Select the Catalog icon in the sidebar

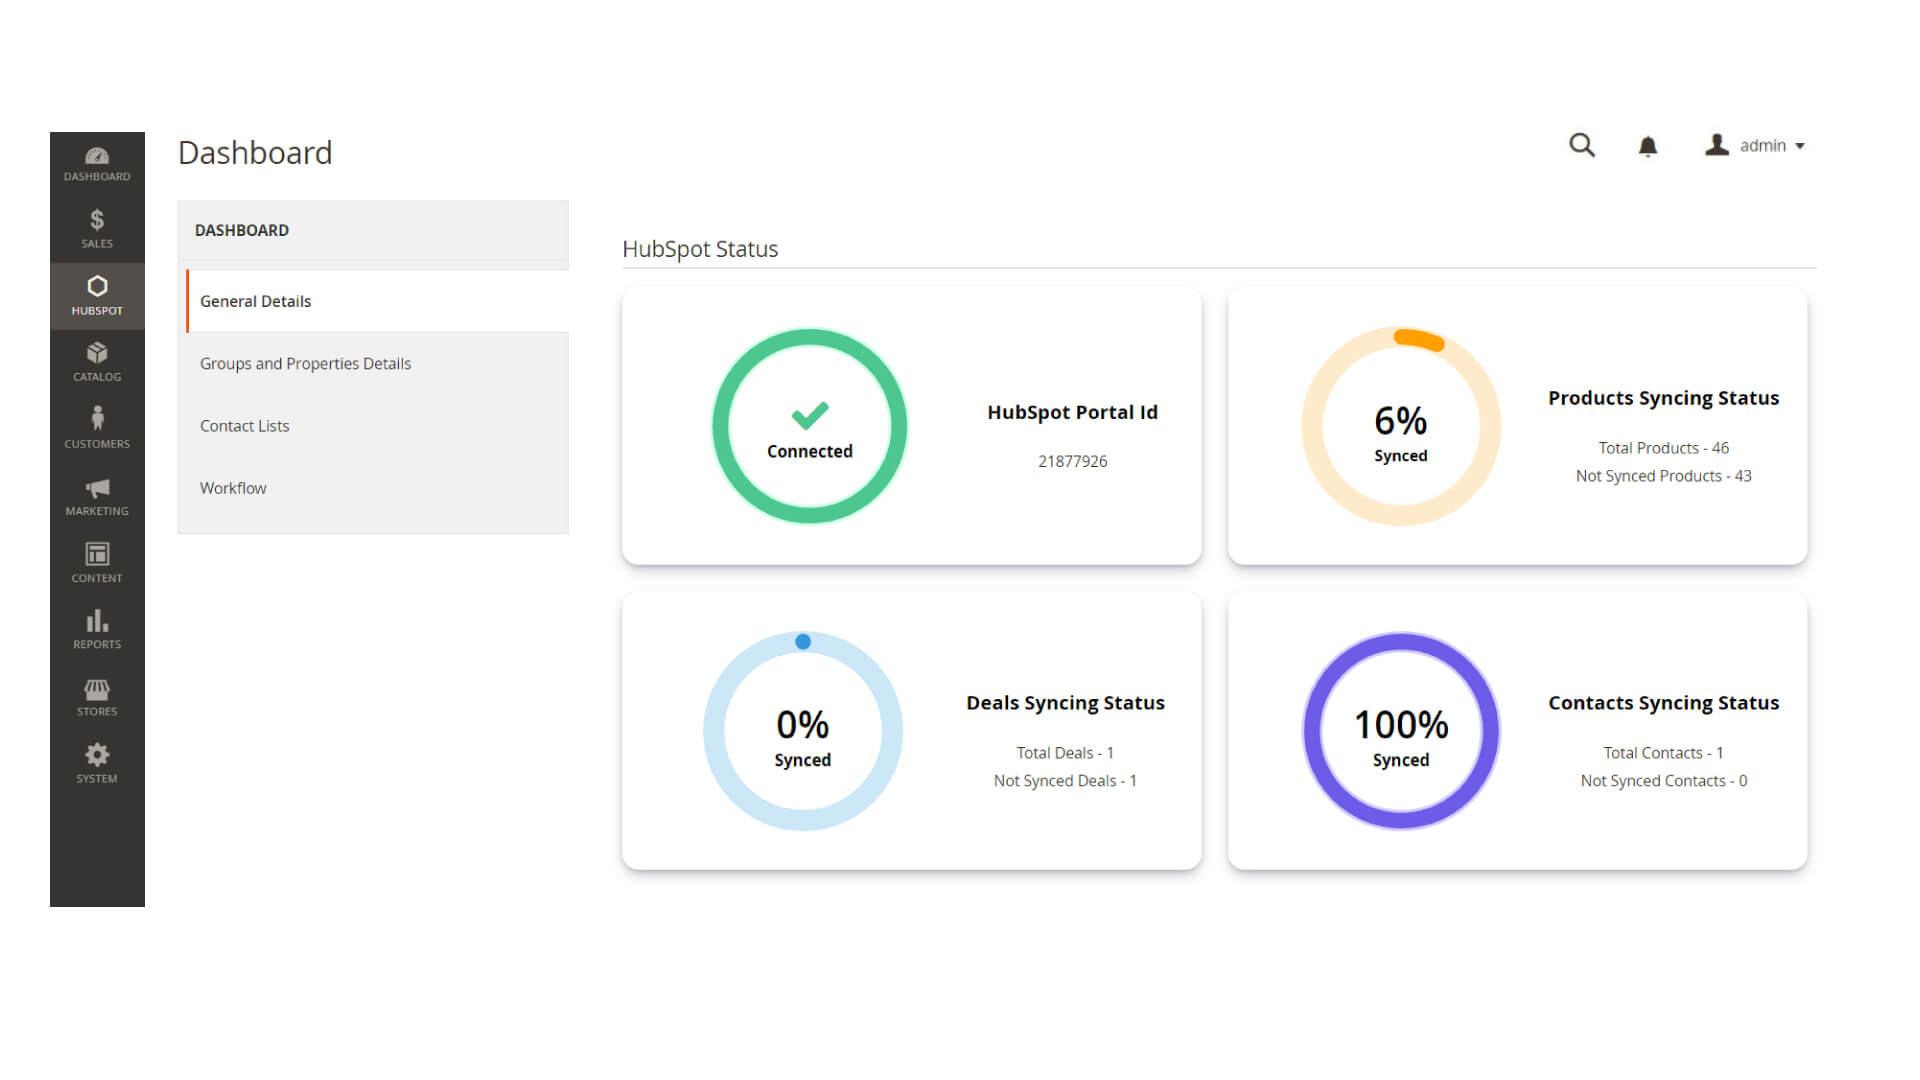coord(96,362)
